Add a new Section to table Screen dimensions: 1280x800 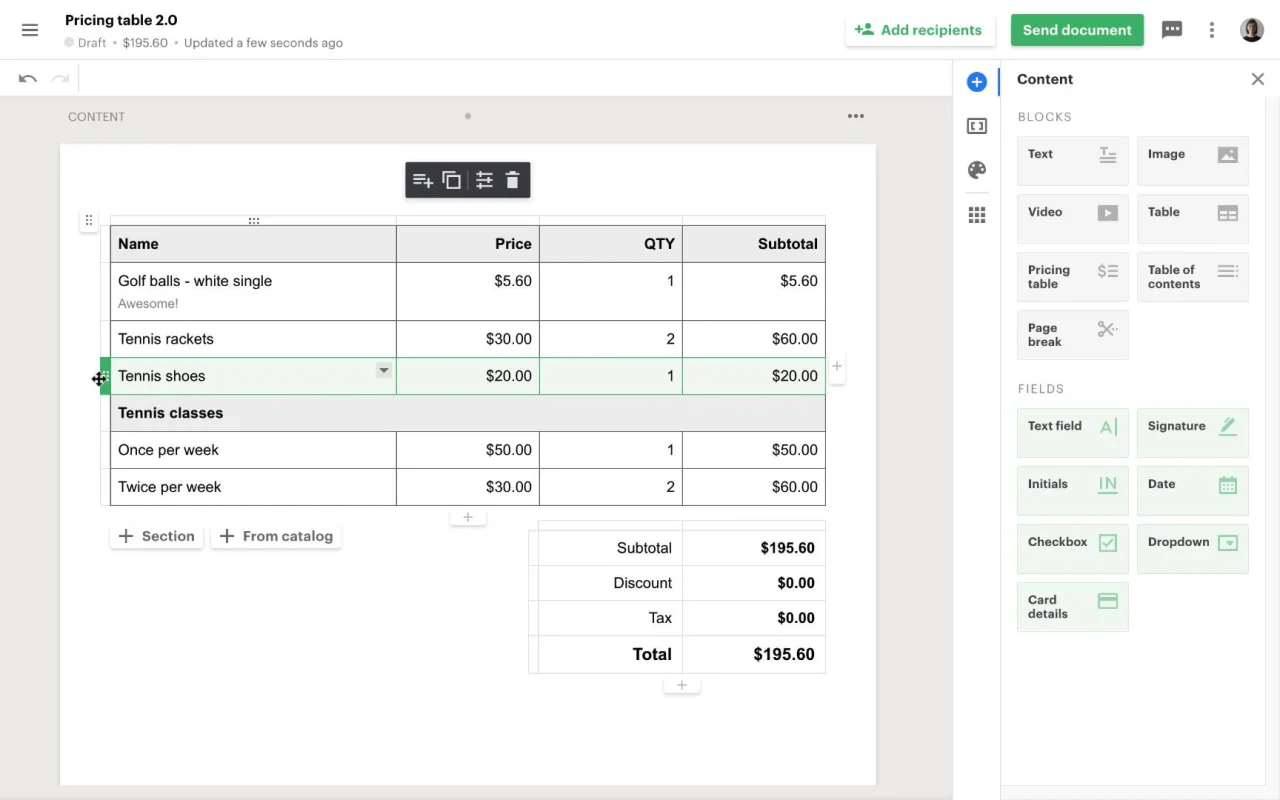(x=157, y=537)
